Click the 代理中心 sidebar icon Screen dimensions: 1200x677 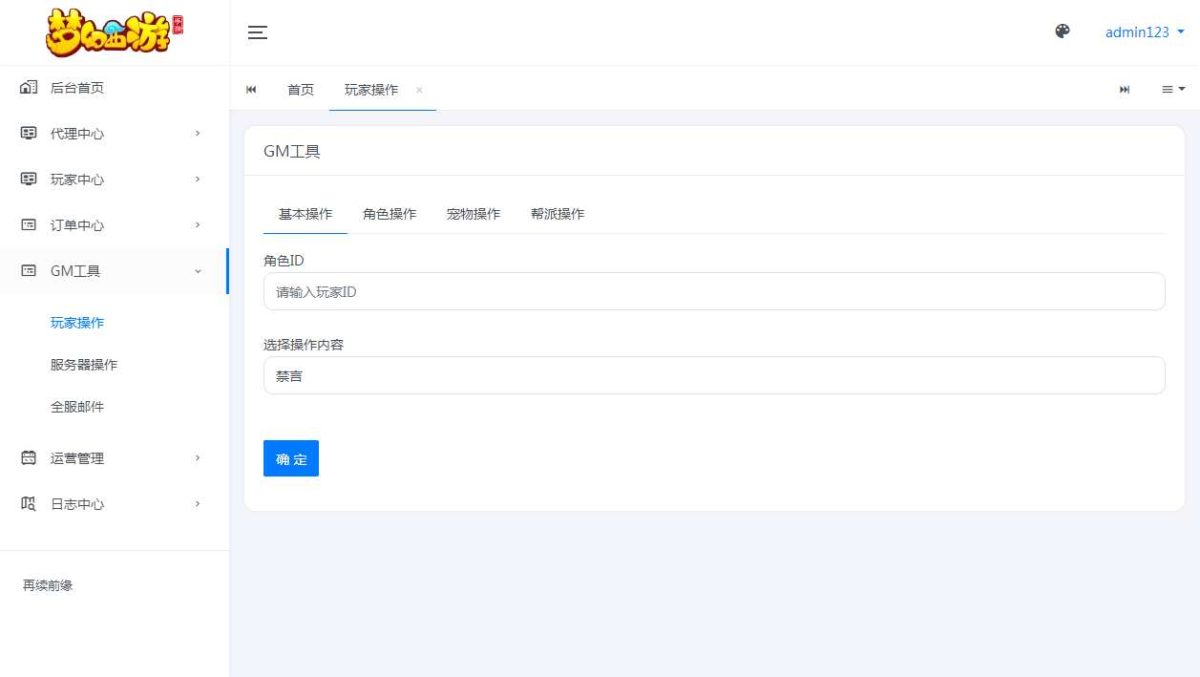(x=29, y=134)
